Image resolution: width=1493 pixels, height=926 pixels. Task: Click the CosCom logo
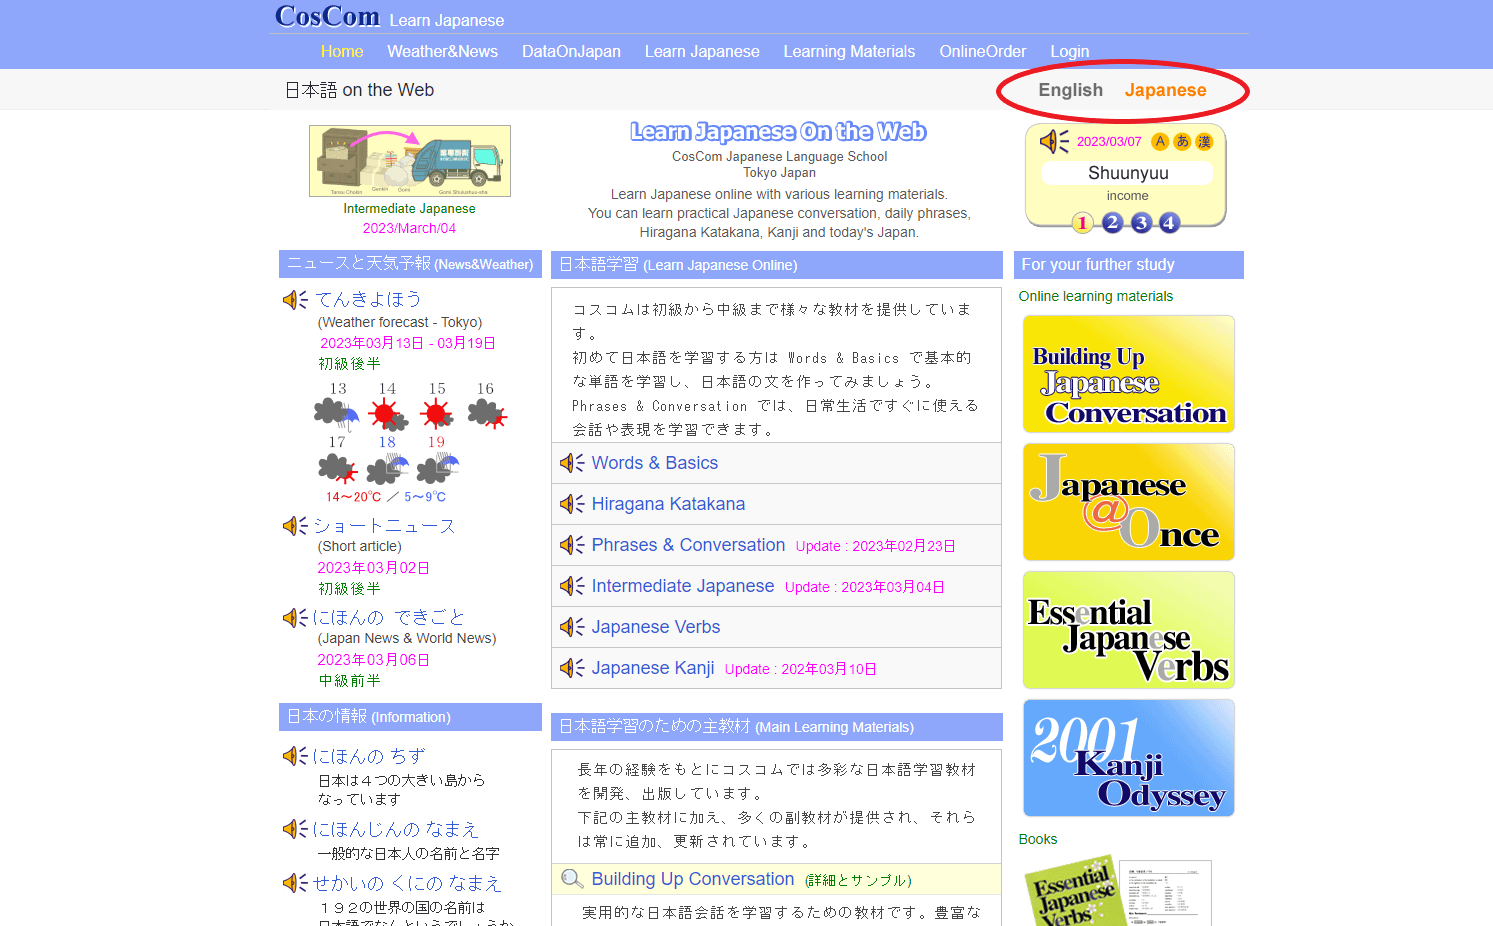(x=328, y=16)
